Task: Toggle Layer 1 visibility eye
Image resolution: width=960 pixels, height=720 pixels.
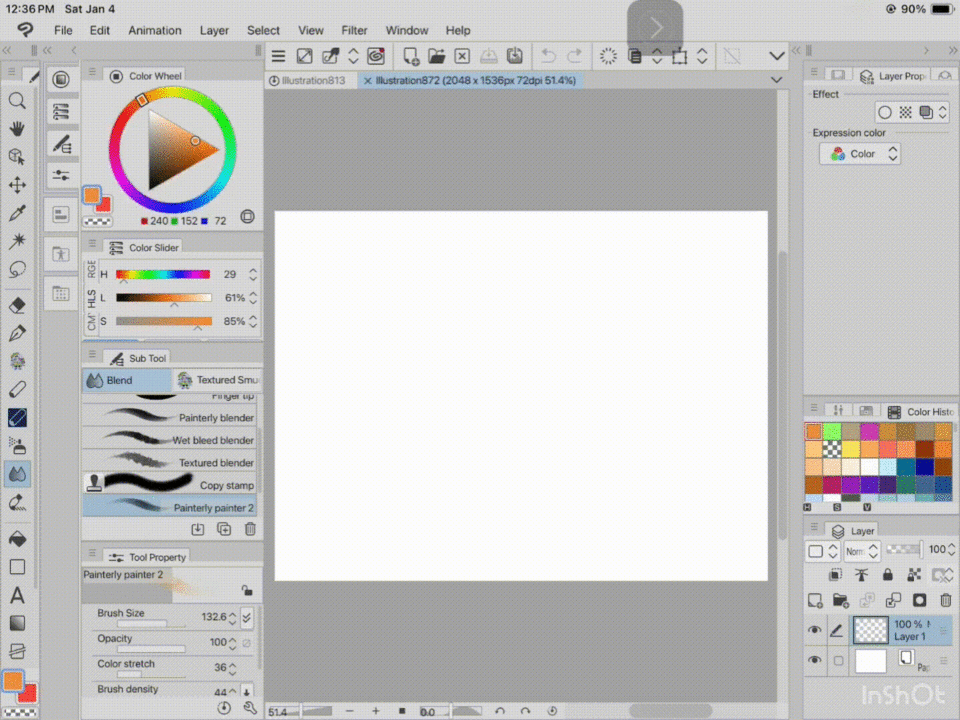Action: point(814,630)
